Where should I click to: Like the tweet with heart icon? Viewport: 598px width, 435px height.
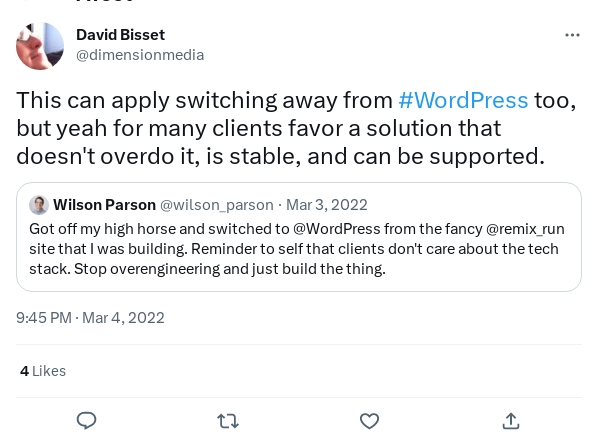370,421
